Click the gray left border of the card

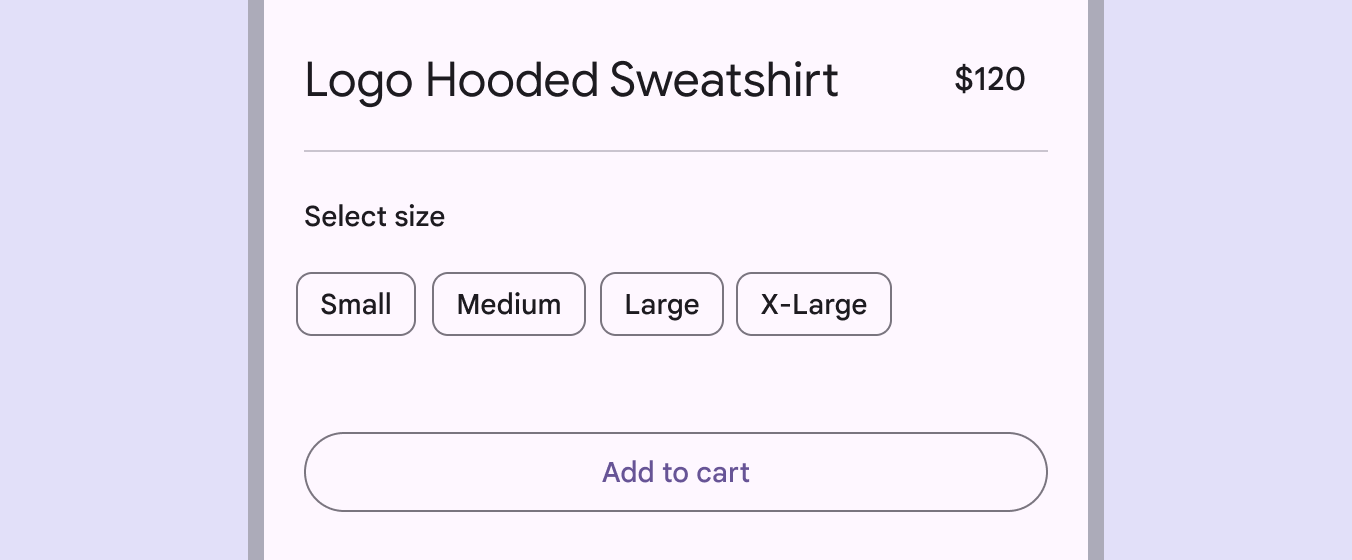point(256,280)
